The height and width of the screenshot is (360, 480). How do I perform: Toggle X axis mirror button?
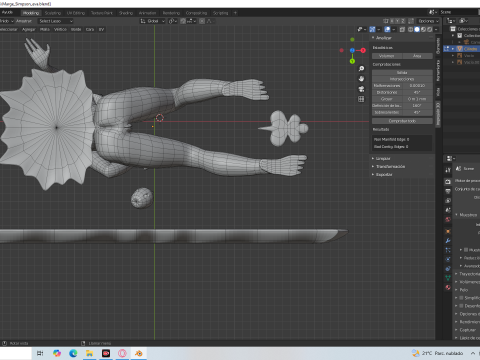(392, 21)
